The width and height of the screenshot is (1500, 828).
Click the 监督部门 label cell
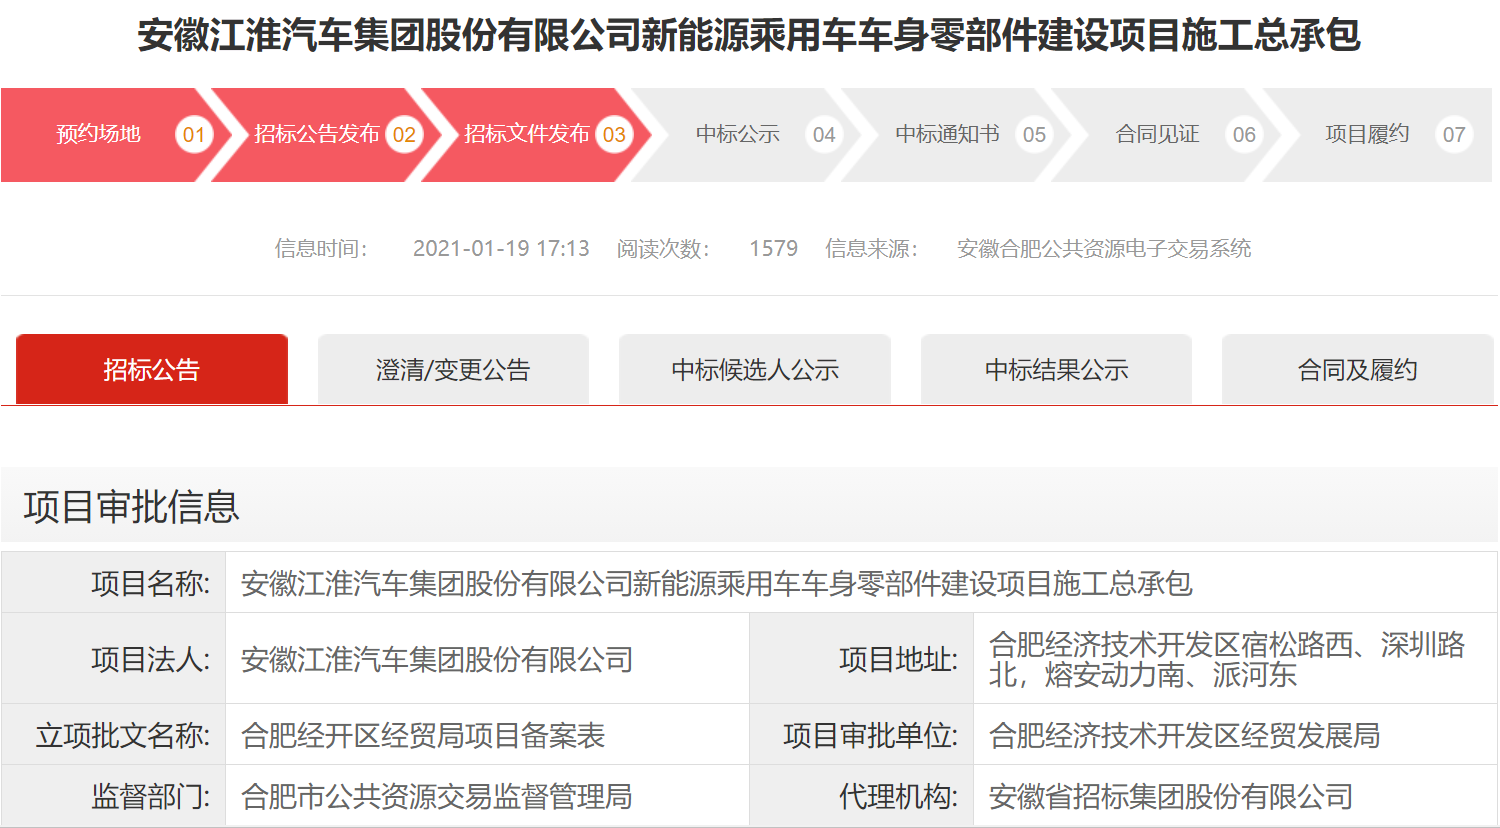tap(114, 796)
